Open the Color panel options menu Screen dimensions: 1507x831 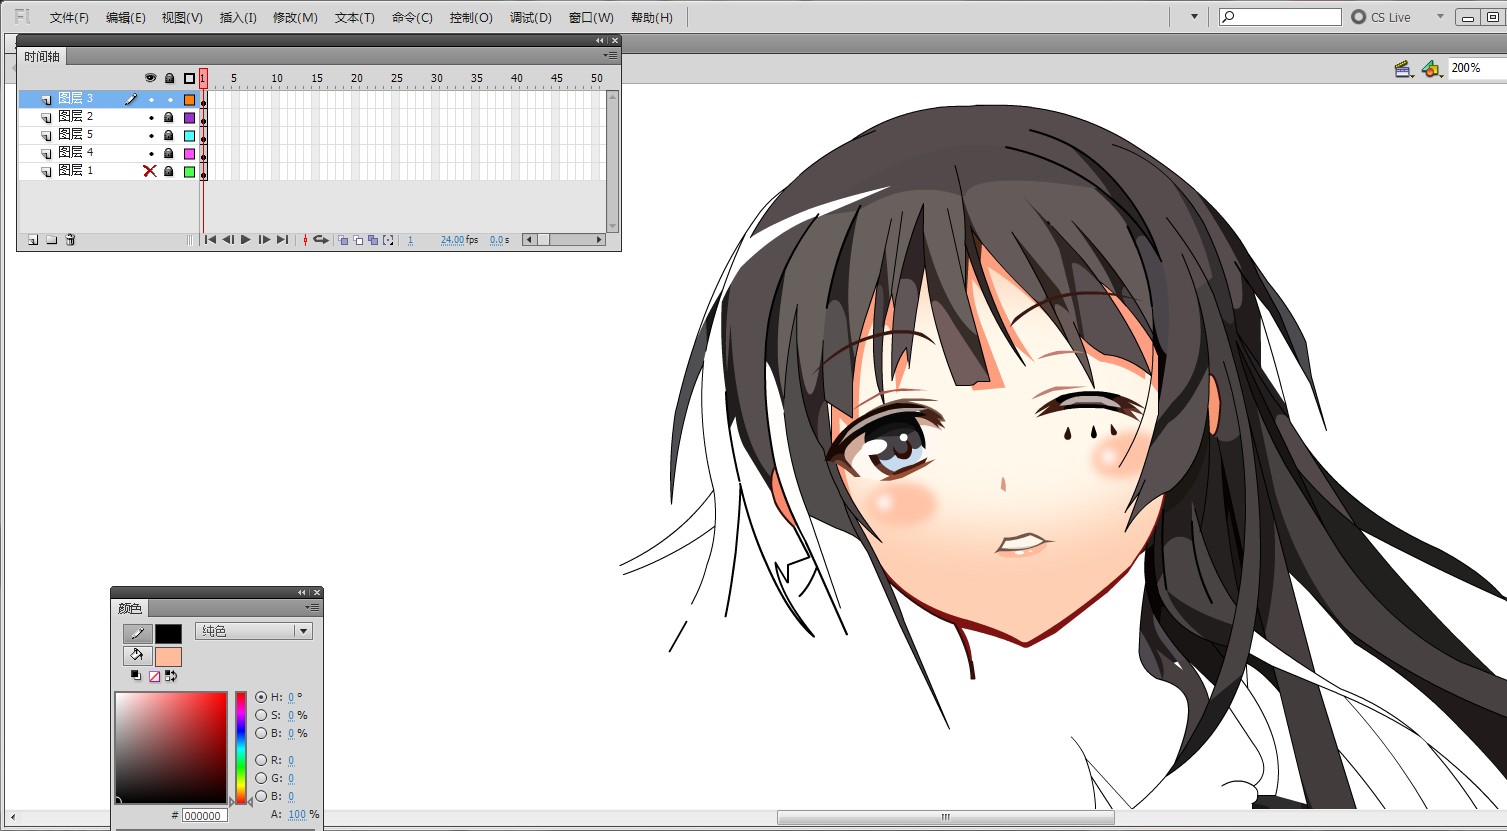click(x=313, y=608)
